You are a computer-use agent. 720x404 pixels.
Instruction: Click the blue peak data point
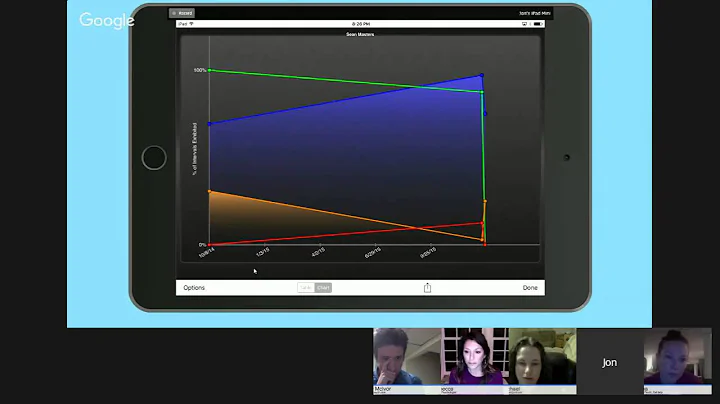(482, 75)
